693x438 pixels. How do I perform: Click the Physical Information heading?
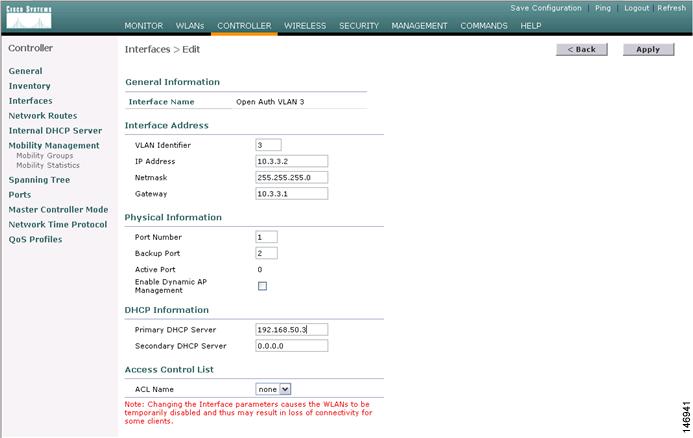click(x=173, y=217)
